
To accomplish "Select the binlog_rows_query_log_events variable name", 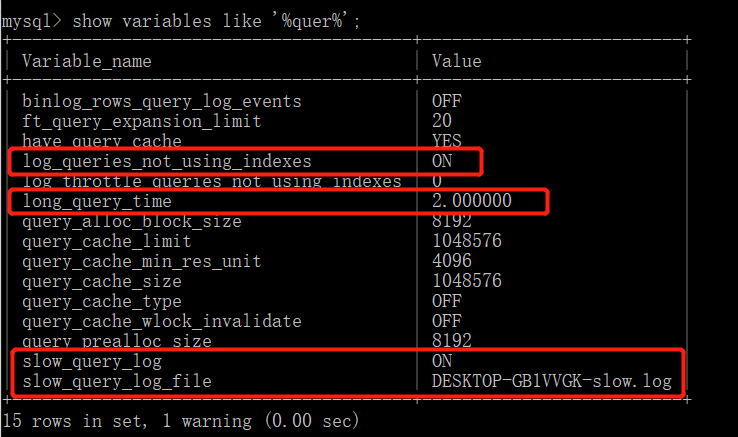I will coord(161,101).
